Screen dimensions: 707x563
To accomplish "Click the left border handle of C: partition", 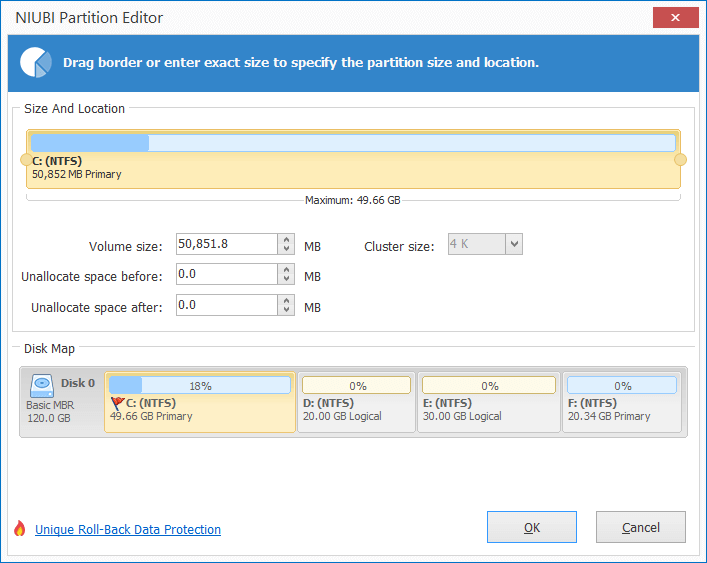I will click(x=26, y=160).
